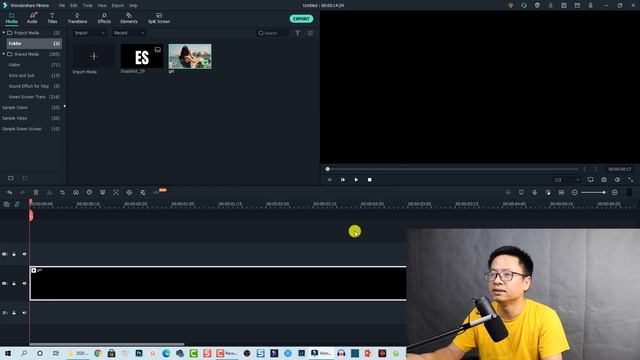The width and height of the screenshot is (640, 360).
Task: Click the preview playback progress slider
Action: (x=452, y=169)
